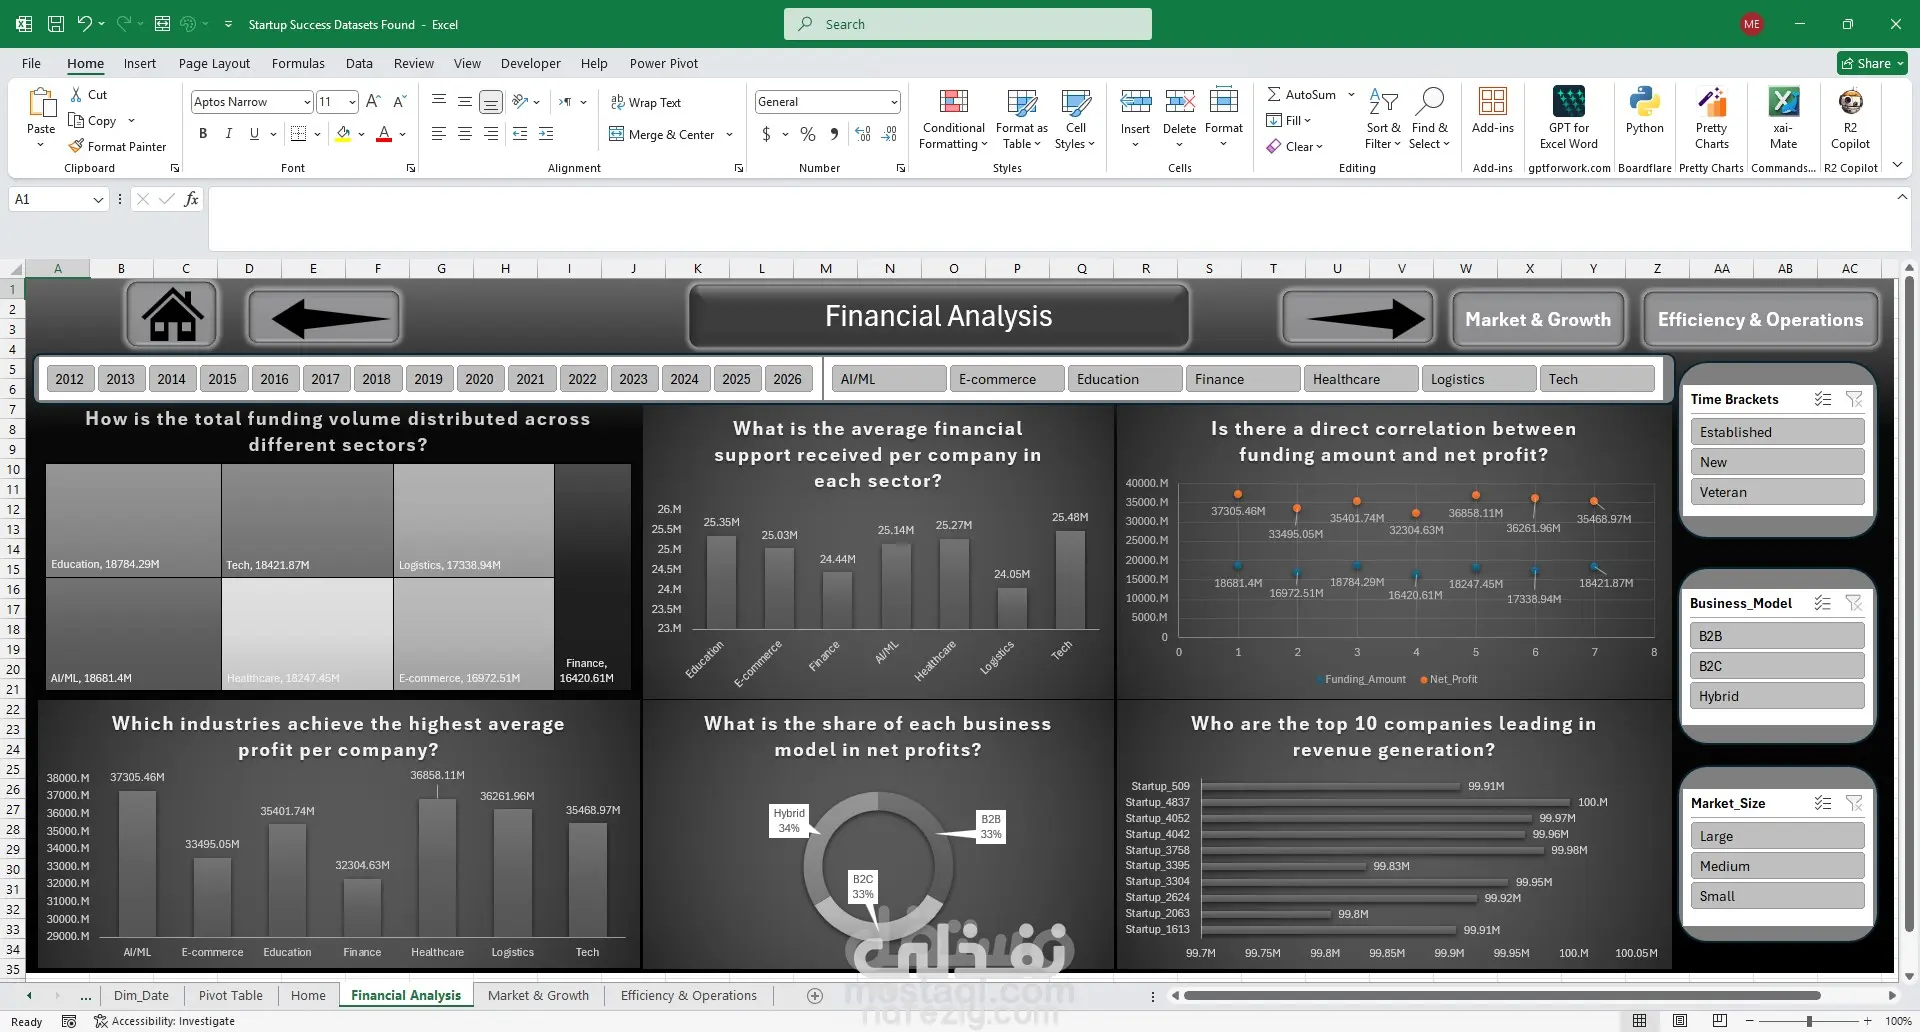Toggle multi-select on Time Brackets slicer
The image size is (1920, 1032).
click(1823, 399)
